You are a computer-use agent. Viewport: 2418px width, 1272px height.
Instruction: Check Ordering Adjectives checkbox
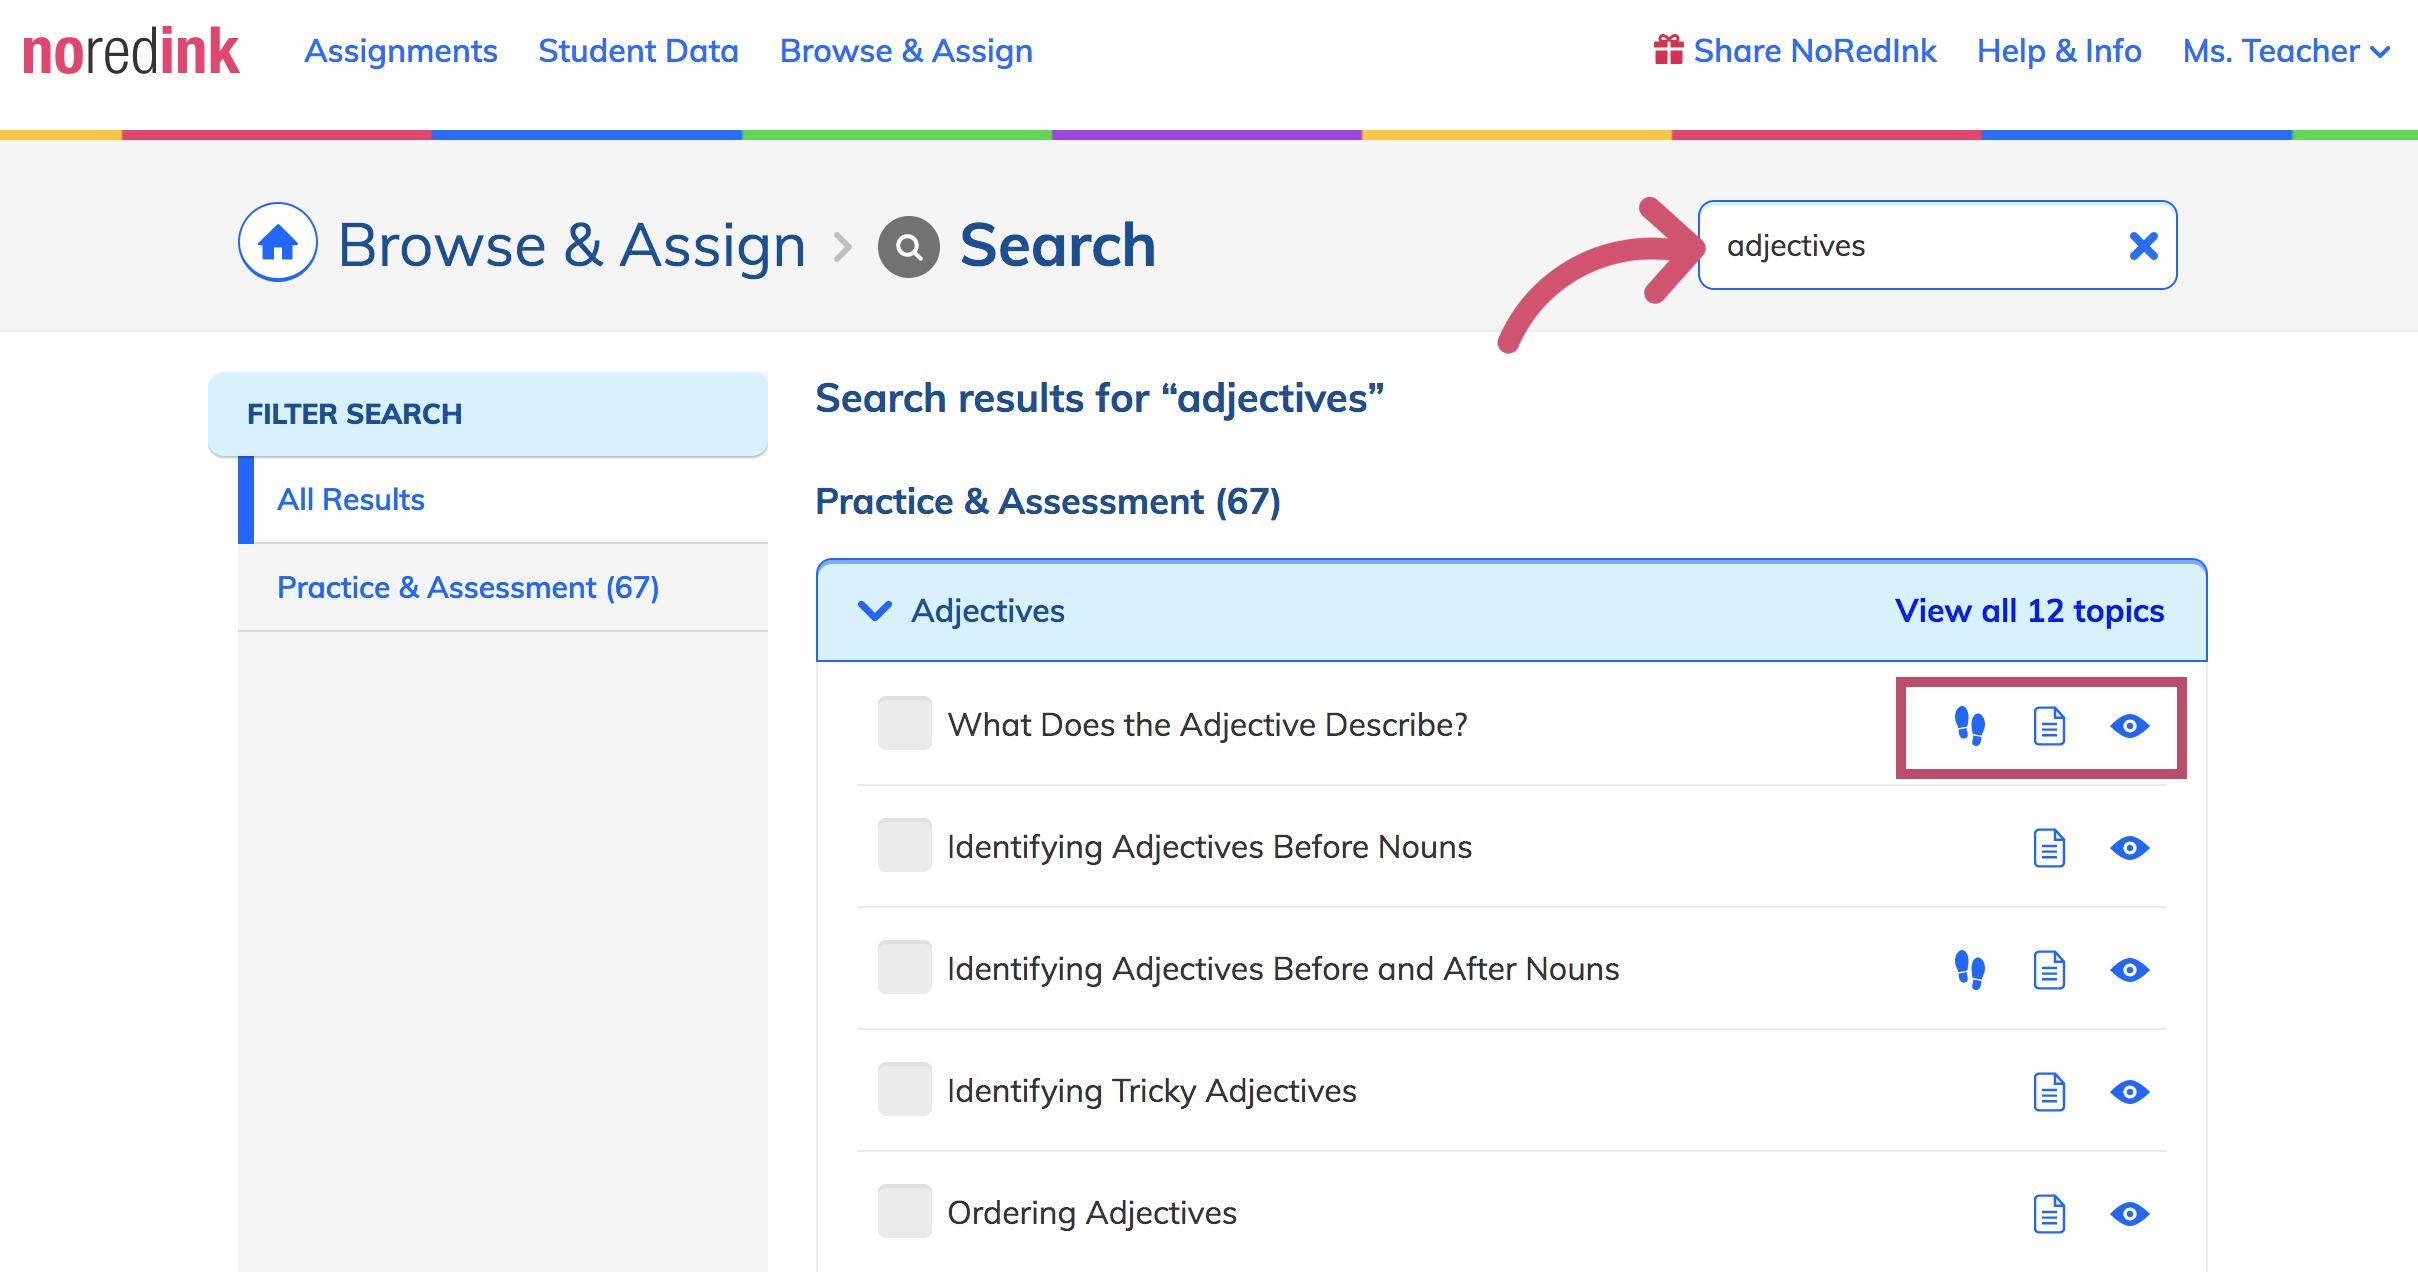point(904,1211)
